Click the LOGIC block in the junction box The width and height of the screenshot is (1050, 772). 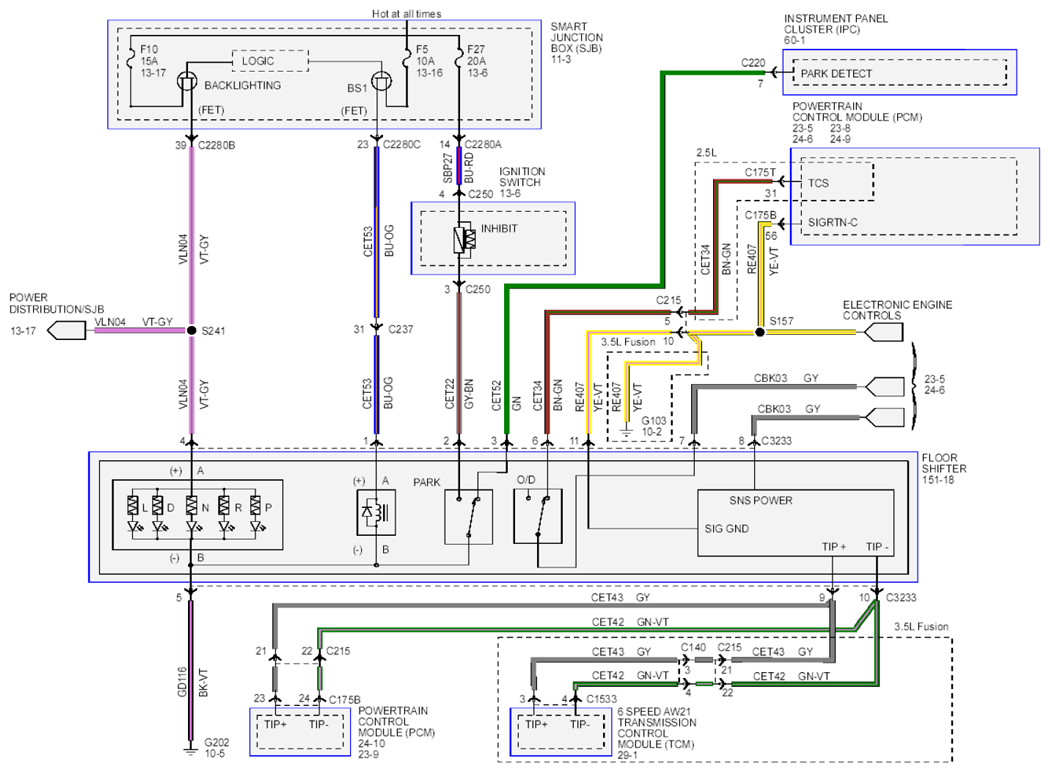tap(270, 61)
